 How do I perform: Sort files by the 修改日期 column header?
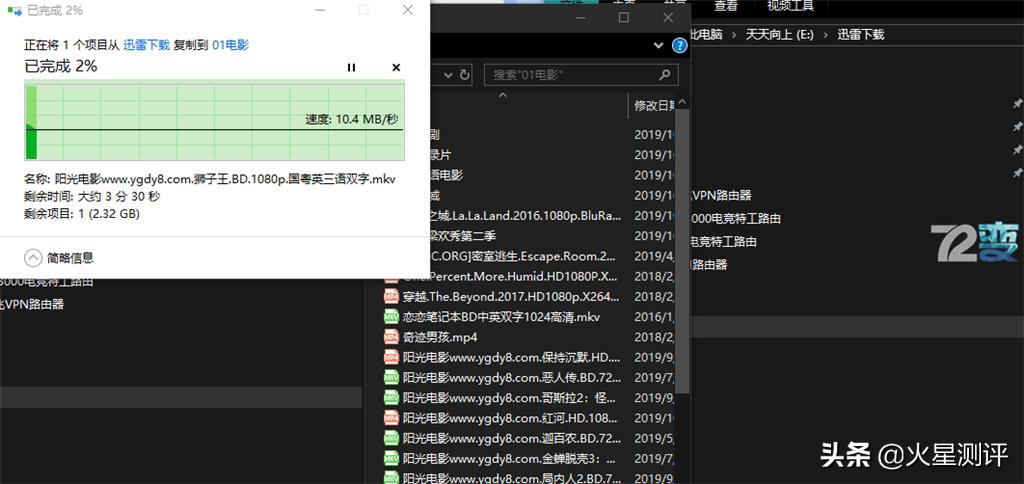654,106
